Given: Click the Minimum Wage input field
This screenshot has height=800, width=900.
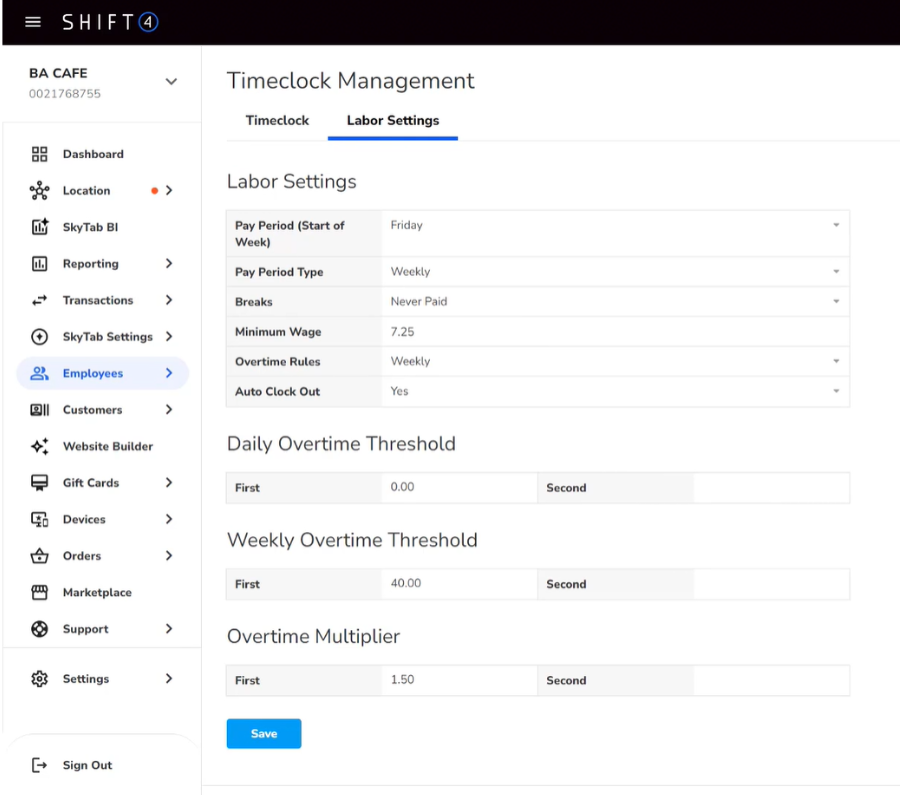Looking at the screenshot, I should 614,332.
